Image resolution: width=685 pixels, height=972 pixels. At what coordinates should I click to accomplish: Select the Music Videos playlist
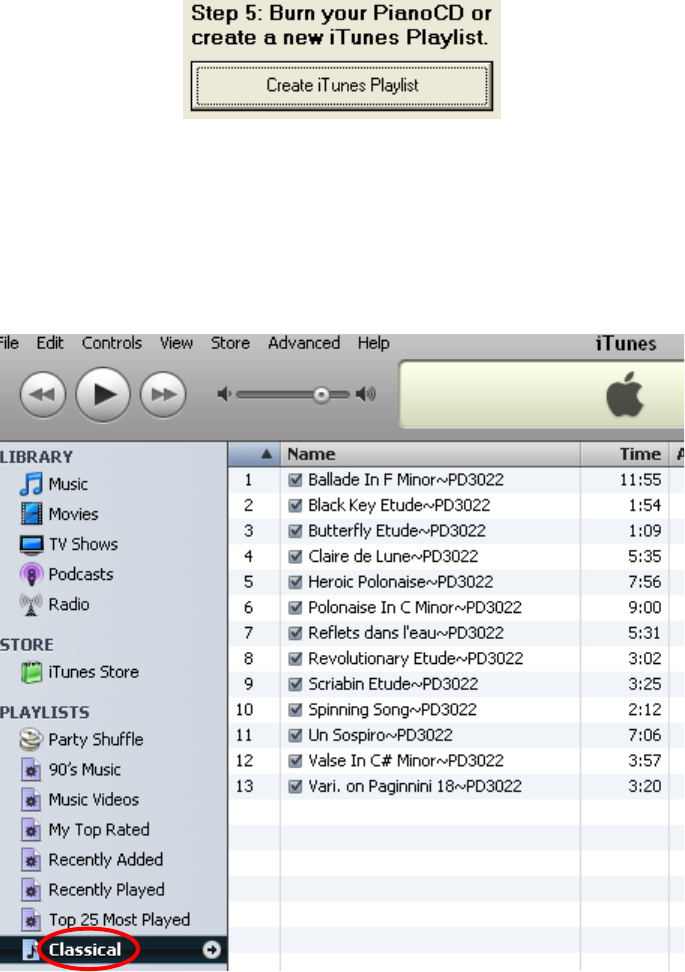pyautogui.click(x=94, y=800)
